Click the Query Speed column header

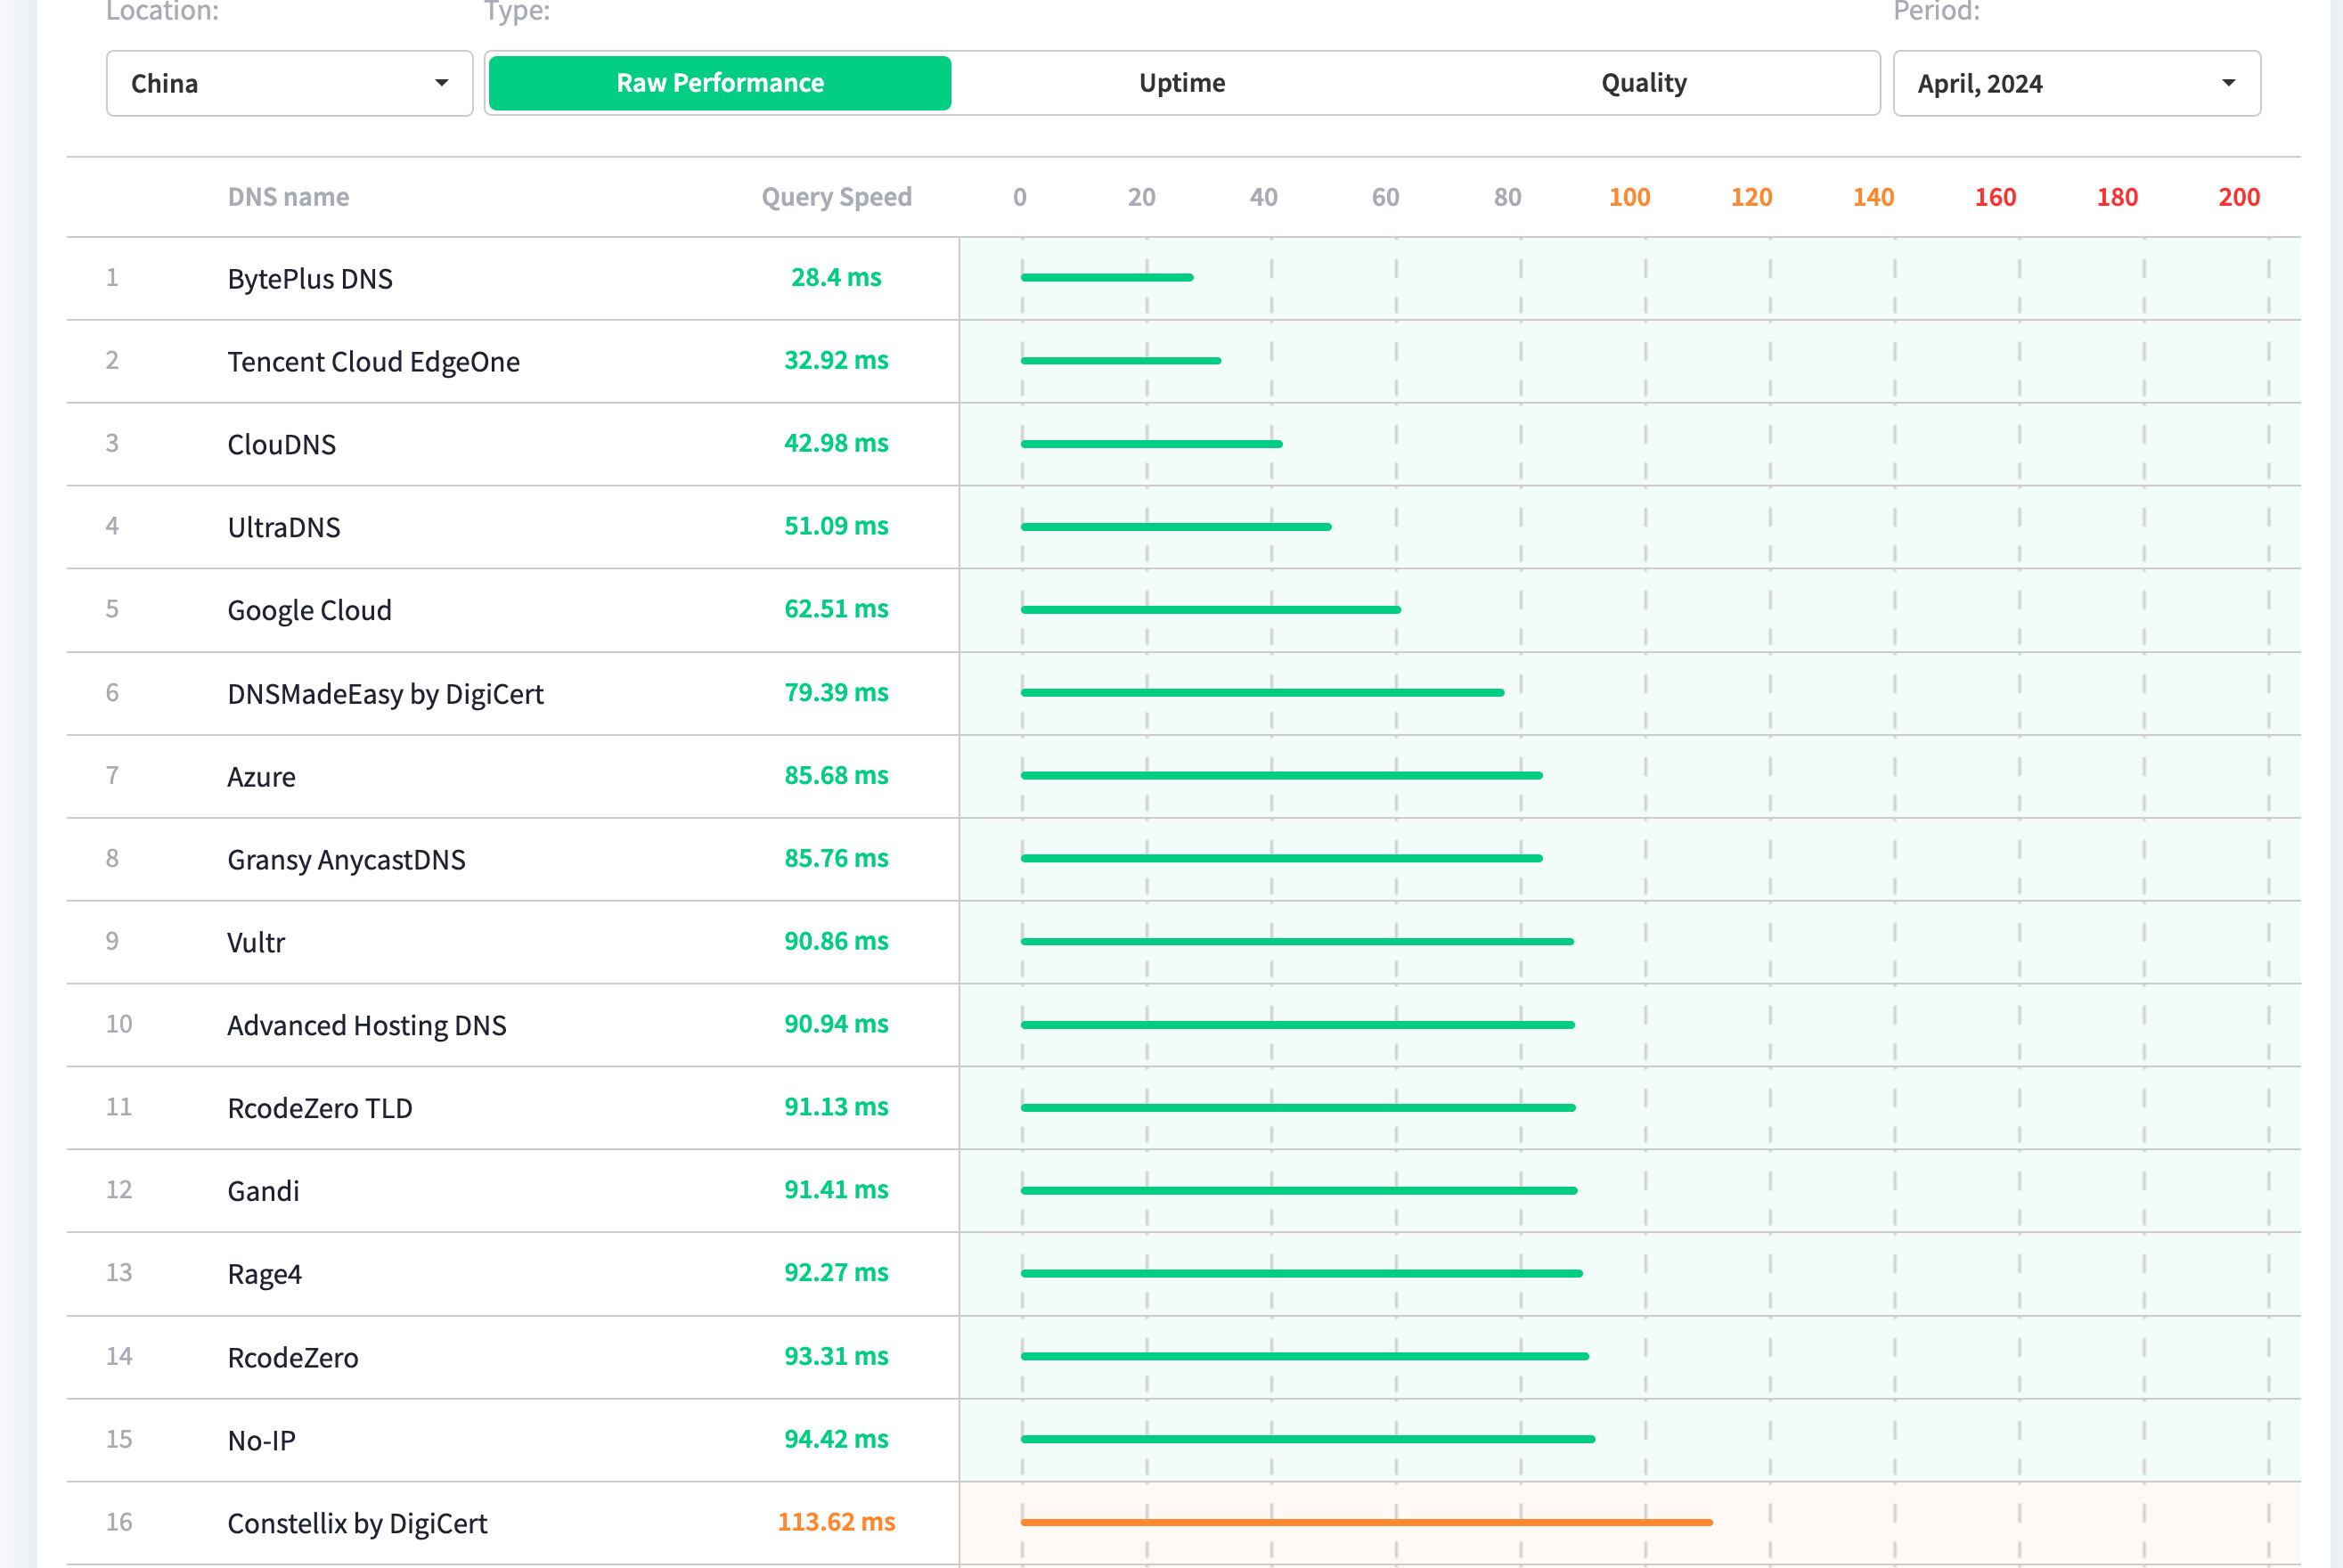tap(836, 197)
